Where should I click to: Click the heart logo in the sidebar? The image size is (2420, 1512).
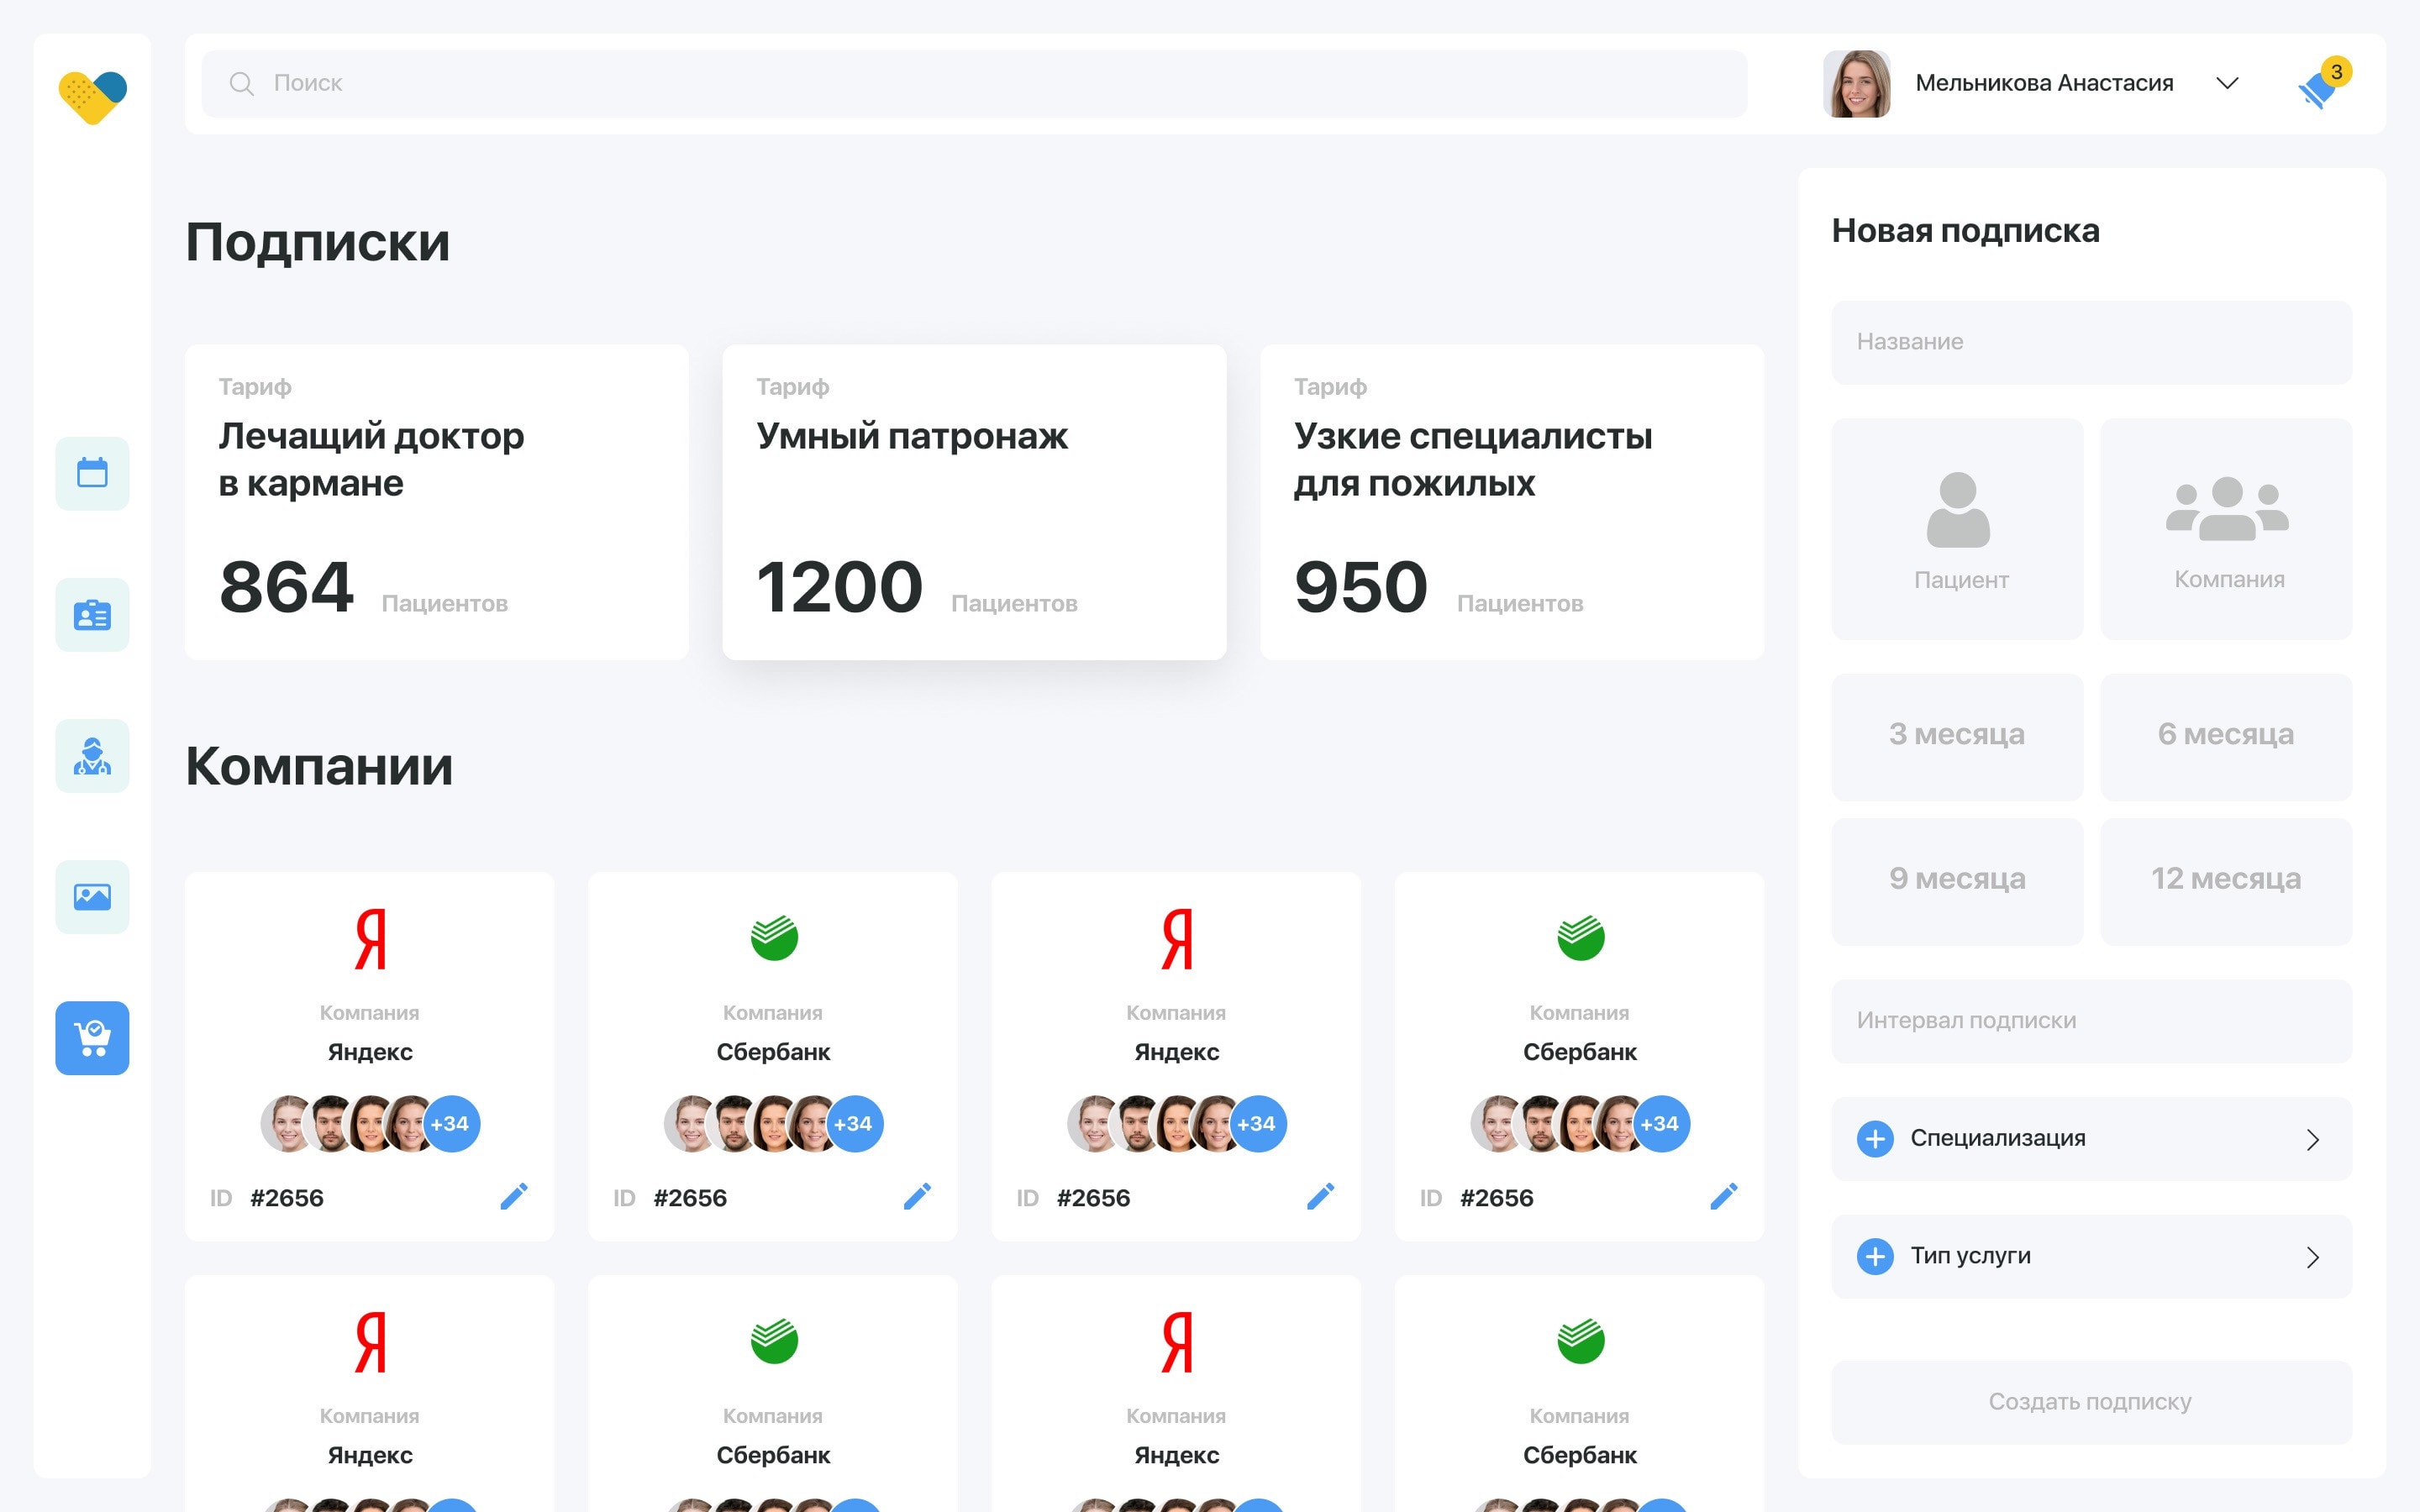(92, 97)
